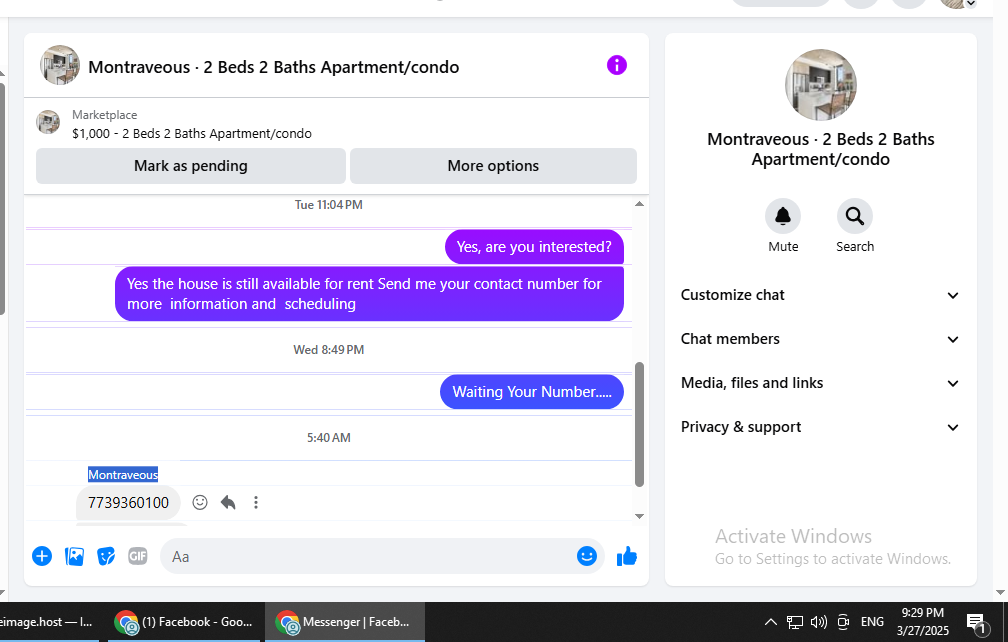Switch to Messenger | Facebook taskbar window

tap(345, 621)
